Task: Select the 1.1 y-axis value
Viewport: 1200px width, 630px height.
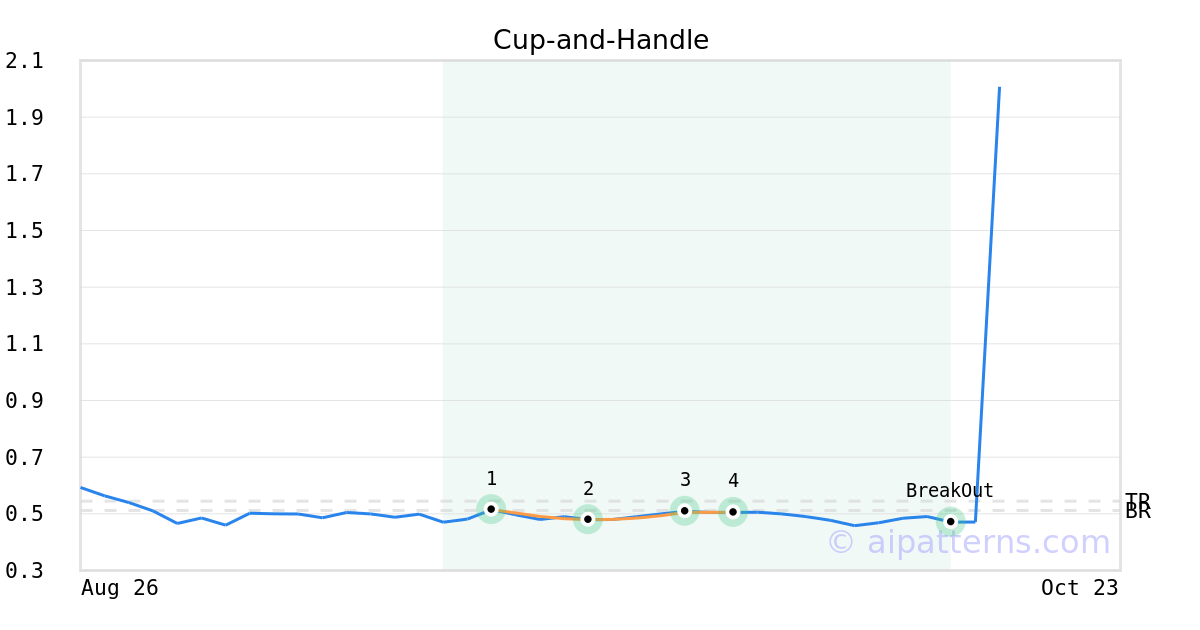Action: (24, 344)
